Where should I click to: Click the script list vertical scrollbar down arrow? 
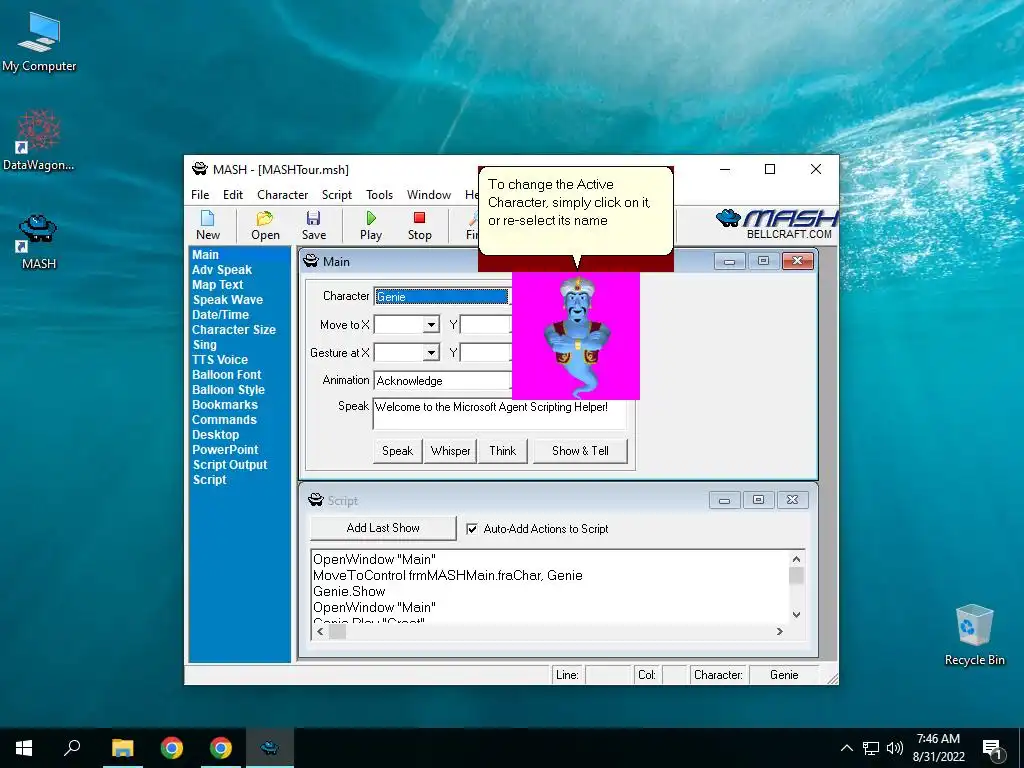(796, 615)
